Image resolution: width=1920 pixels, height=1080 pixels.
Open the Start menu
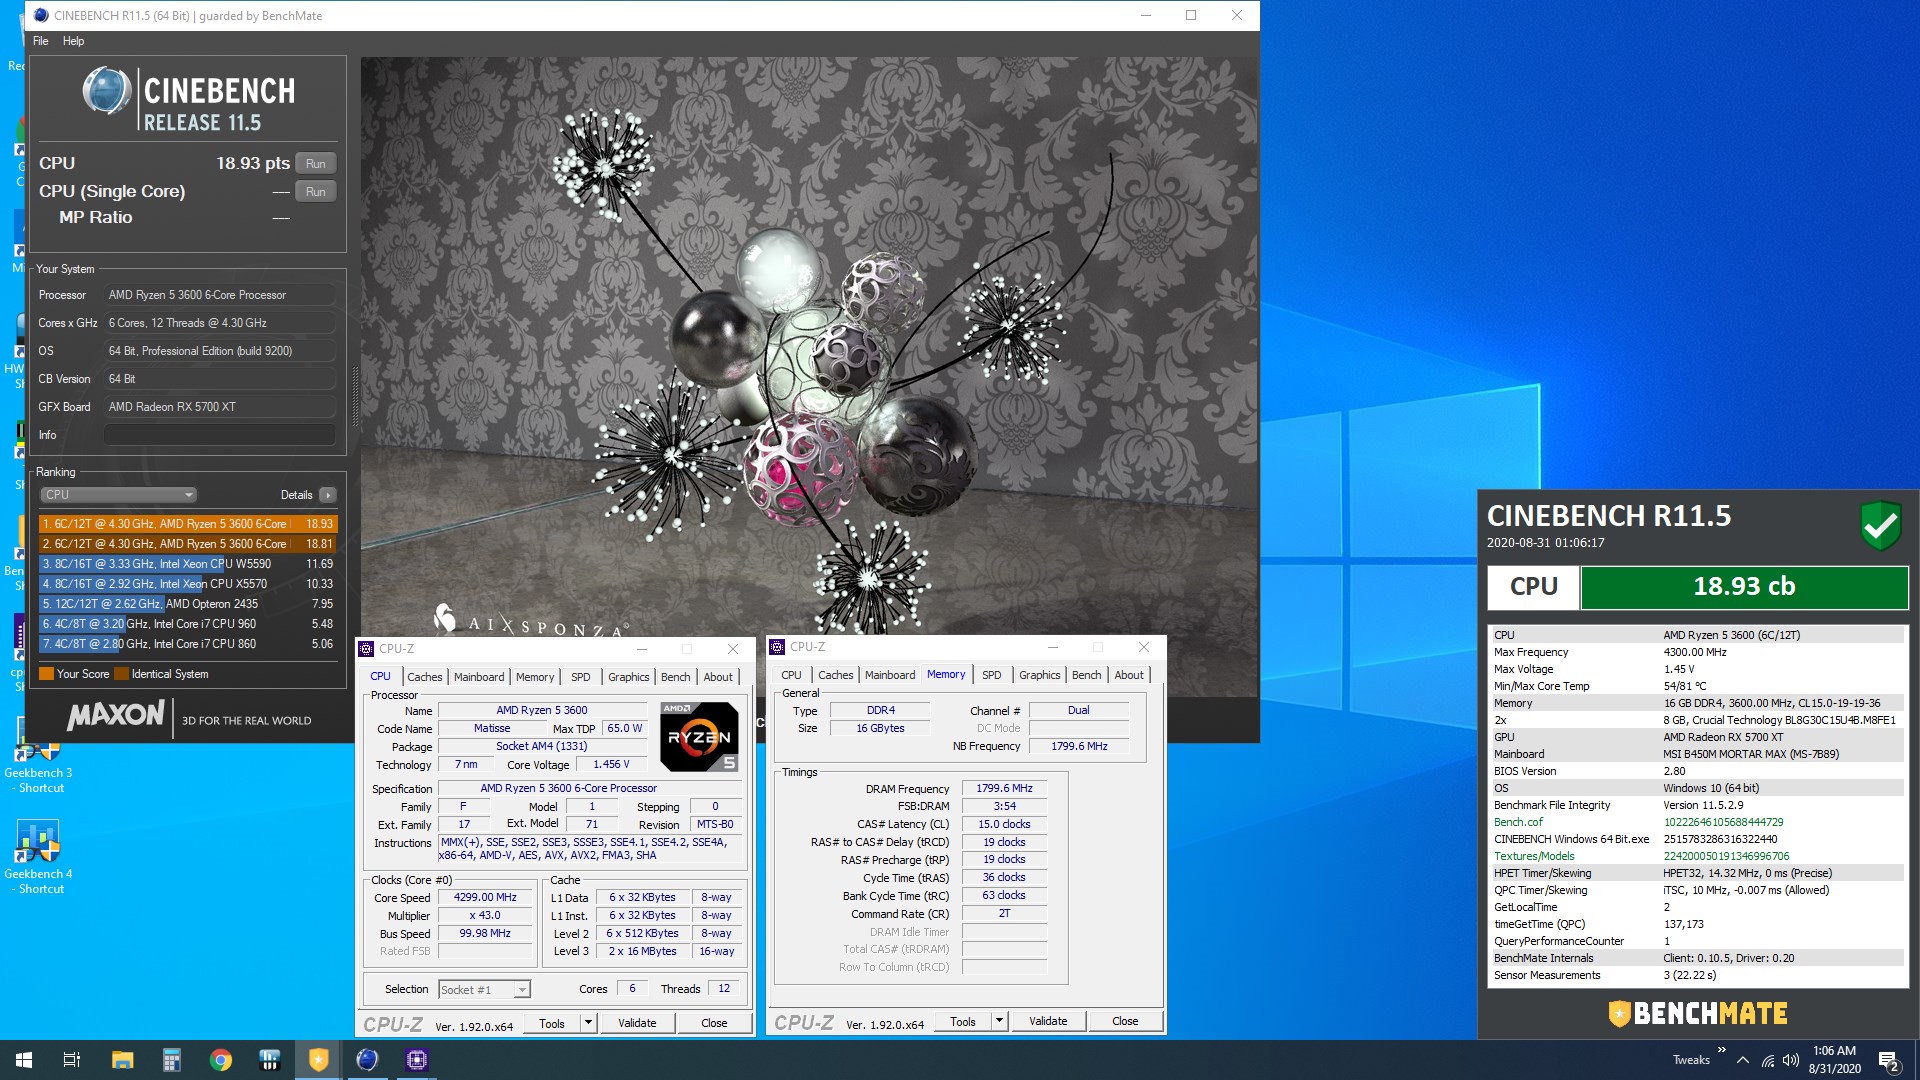tap(24, 1060)
